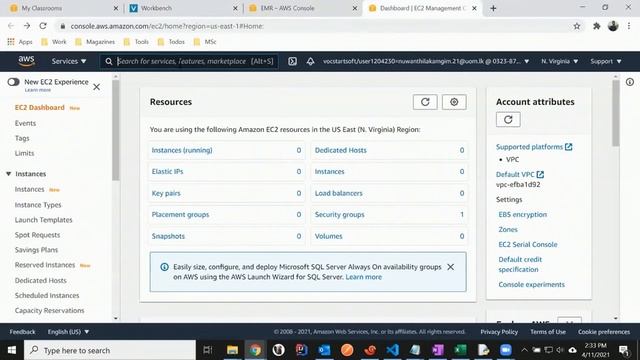Open Reserved Instances in sidebar

pos(45,265)
